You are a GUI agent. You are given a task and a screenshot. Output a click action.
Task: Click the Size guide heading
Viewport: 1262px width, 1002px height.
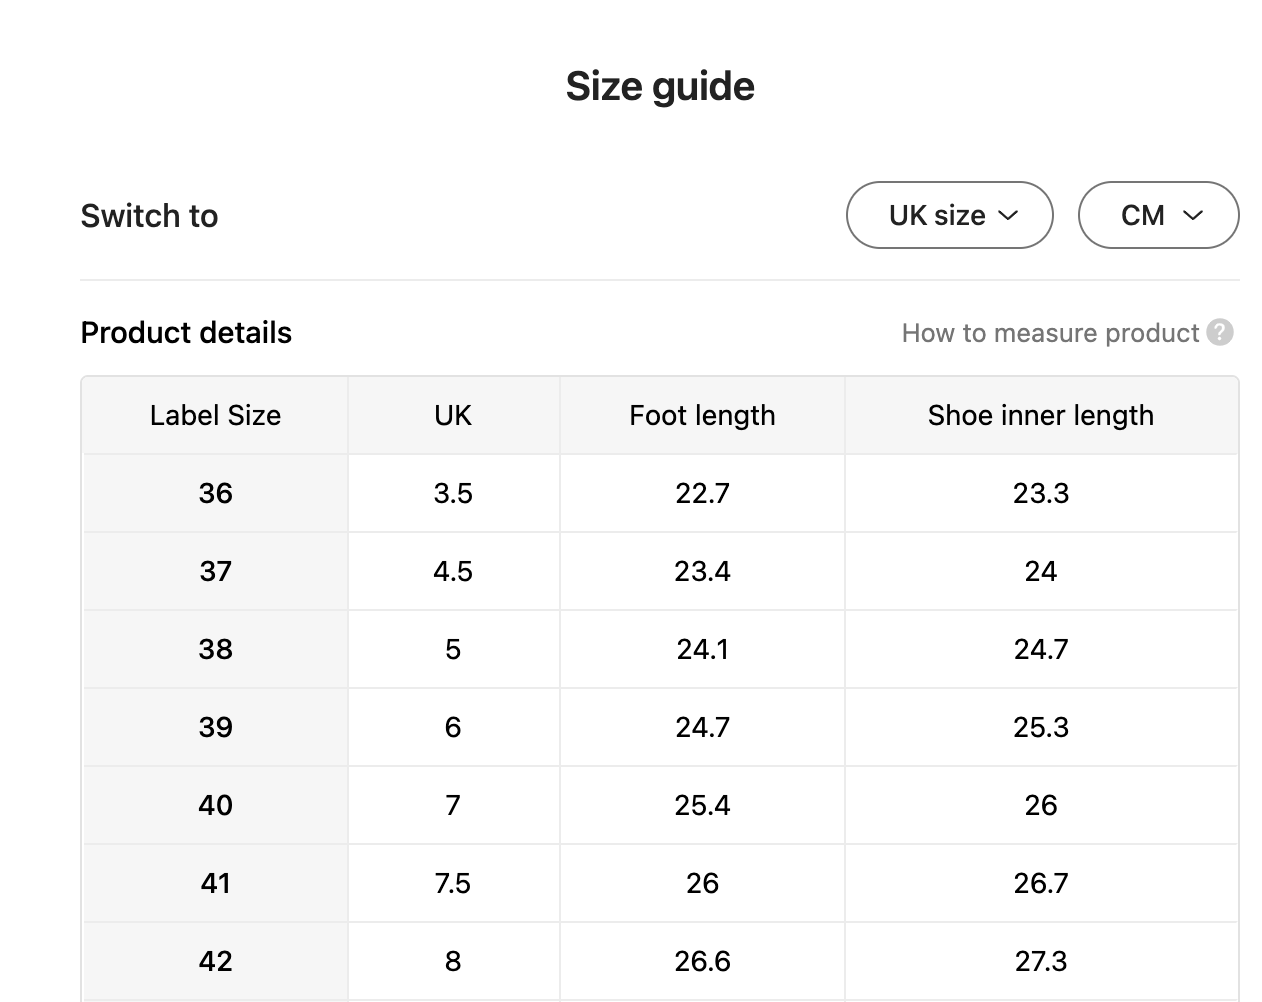coord(660,87)
